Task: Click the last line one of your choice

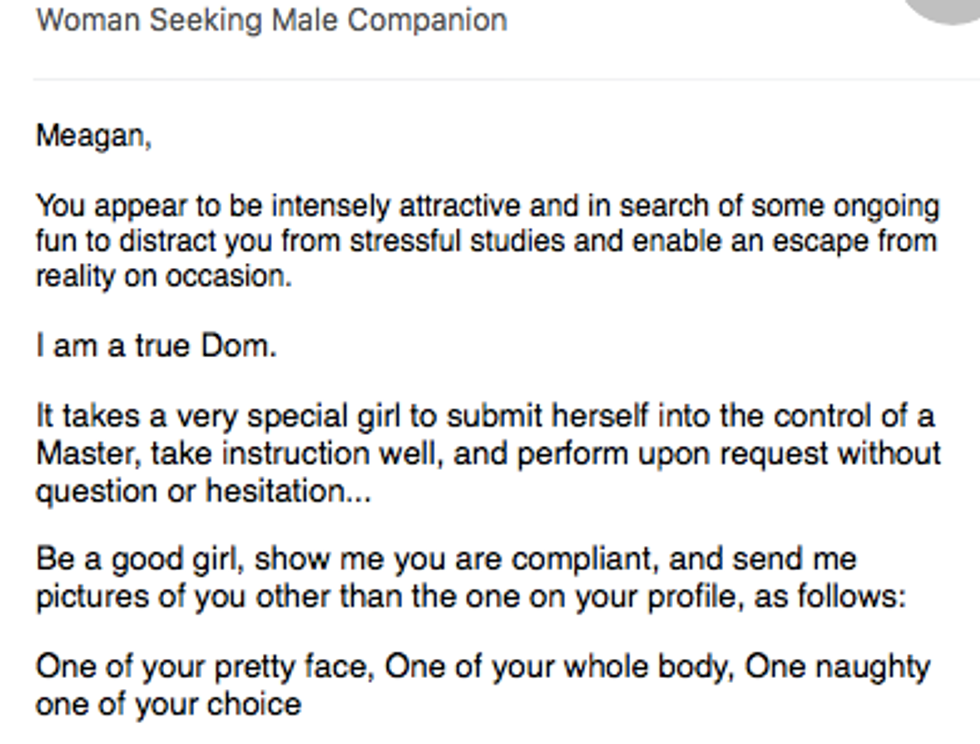Action: 168,704
